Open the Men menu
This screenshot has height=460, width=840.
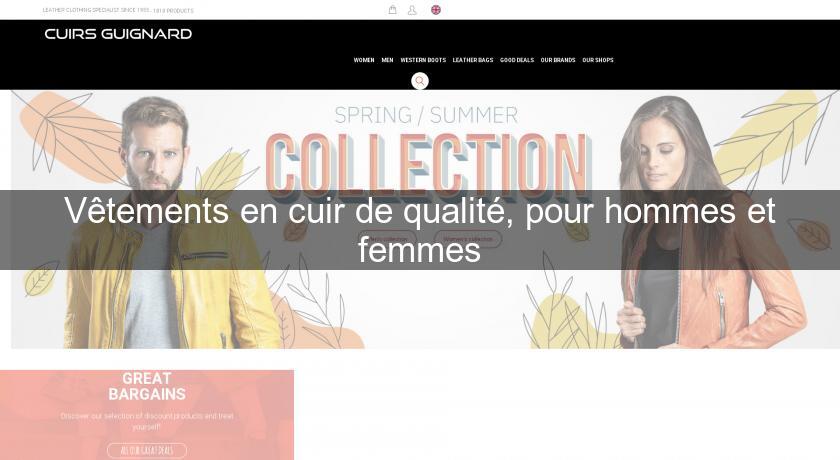coord(387,60)
